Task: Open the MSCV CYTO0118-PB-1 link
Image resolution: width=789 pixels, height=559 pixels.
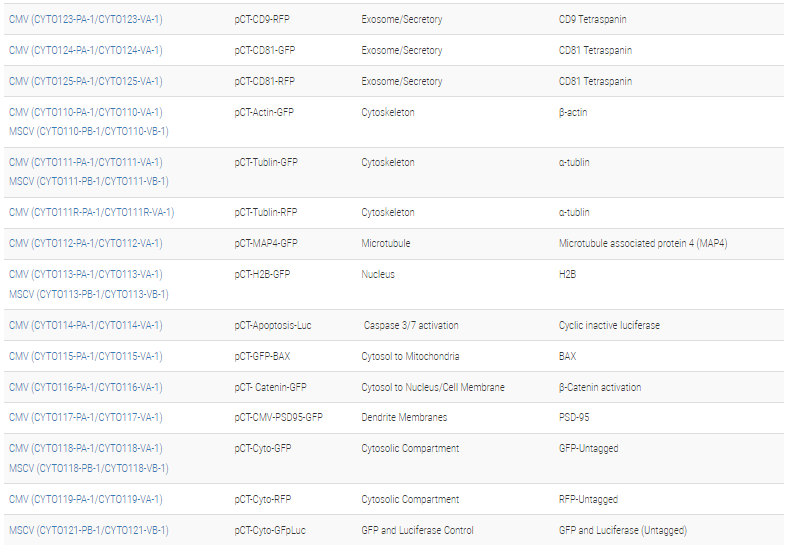Action: tap(88, 468)
